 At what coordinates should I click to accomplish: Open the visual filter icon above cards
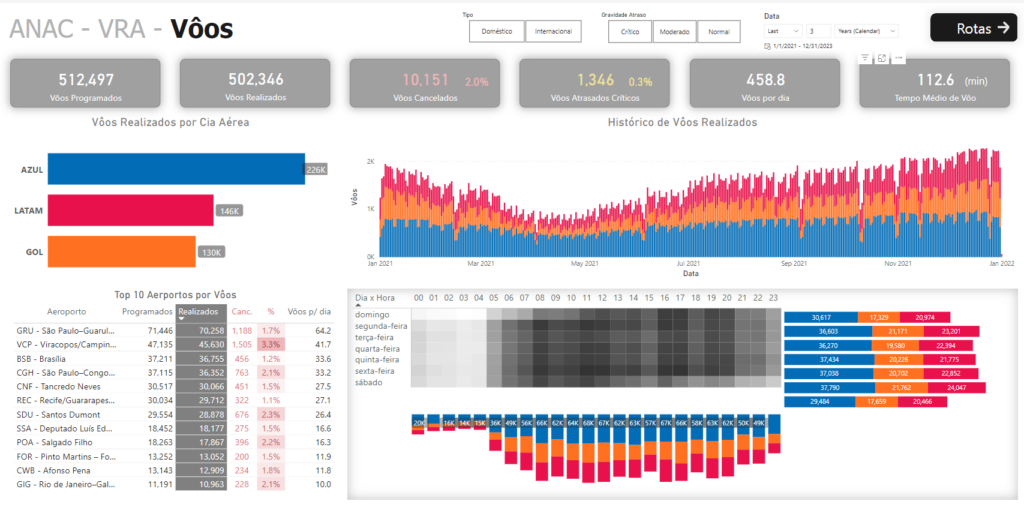coord(865,58)
